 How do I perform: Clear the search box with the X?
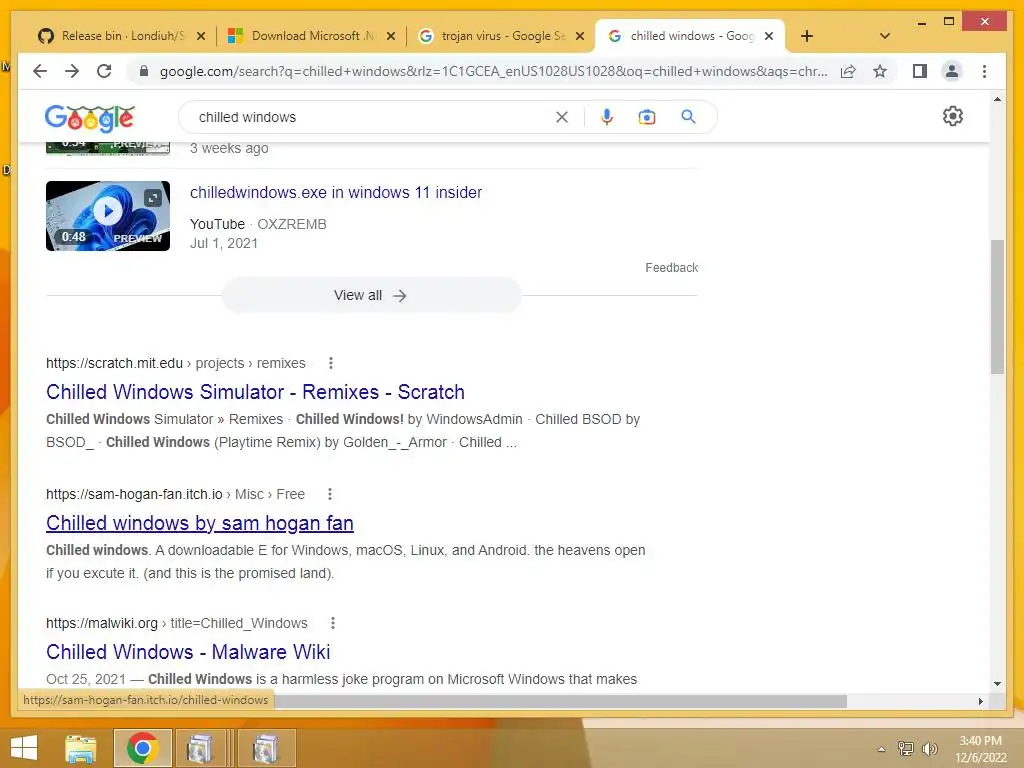[x=562, y=117]
